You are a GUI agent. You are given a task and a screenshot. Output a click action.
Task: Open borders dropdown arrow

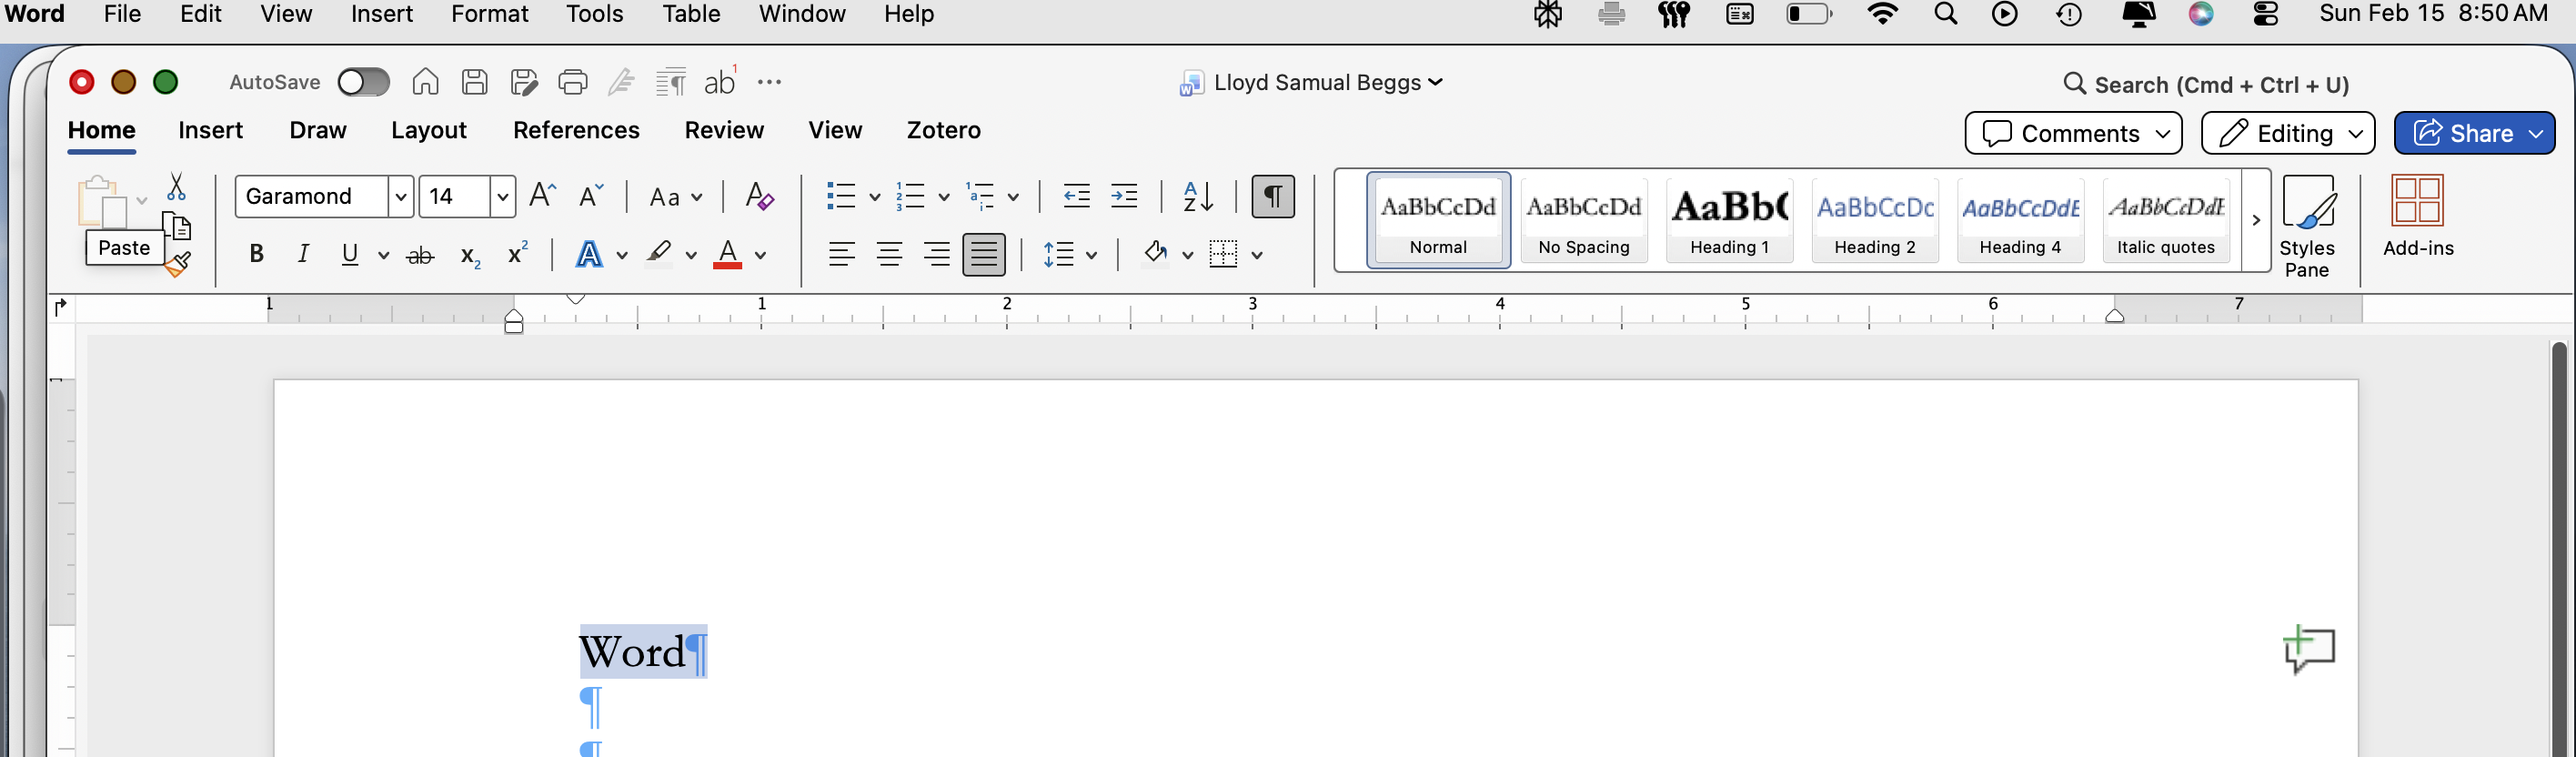click(1257, 256)
